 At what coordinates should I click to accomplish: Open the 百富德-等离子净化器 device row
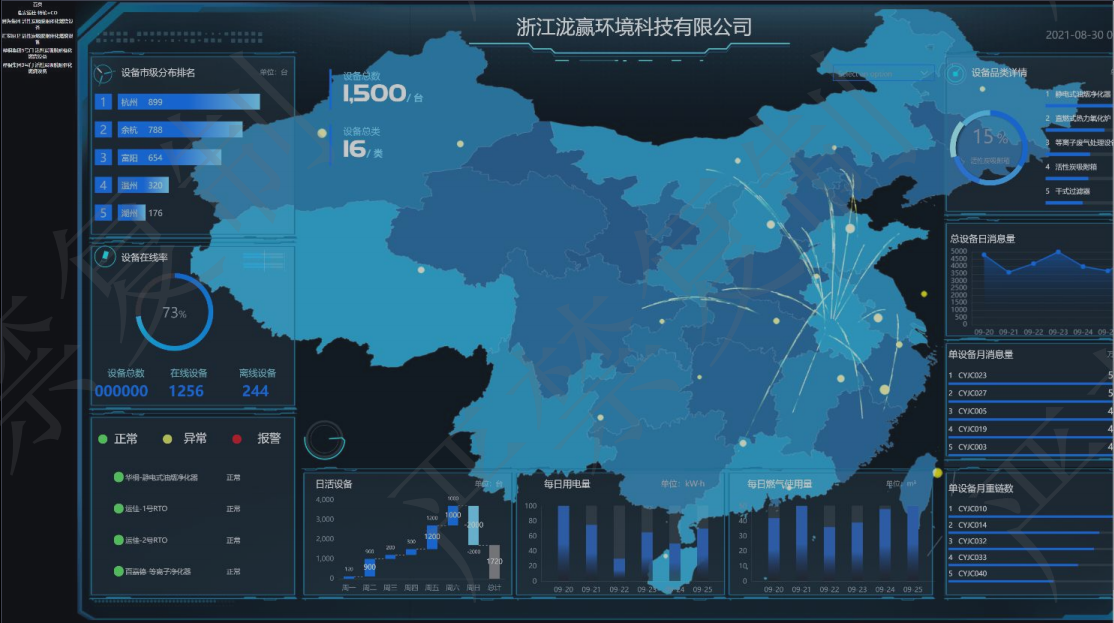(x=178, y=571)
